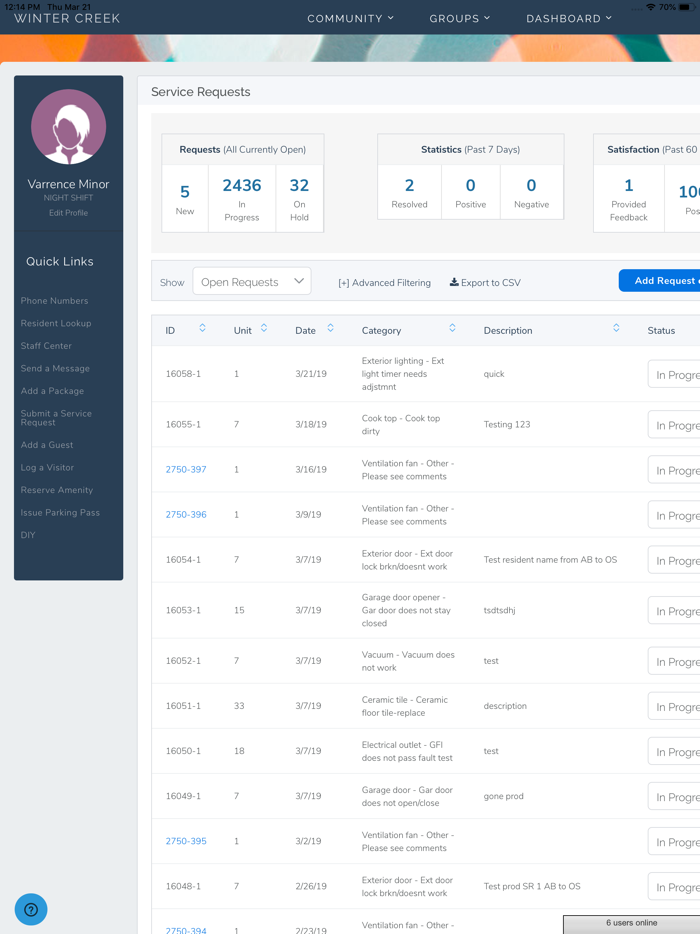Open the Groups menu
The width and height of the screenshot is (700, 934).
tap(459, 18)
